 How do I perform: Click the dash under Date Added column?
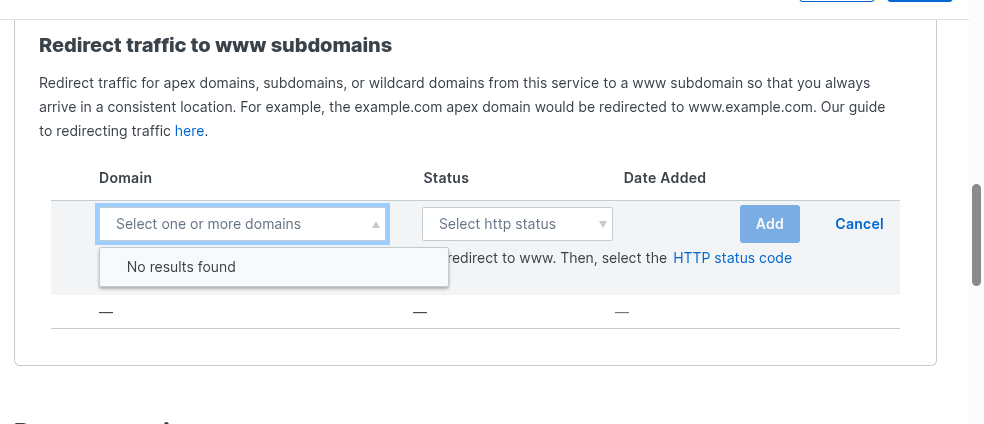click(622, 312)
